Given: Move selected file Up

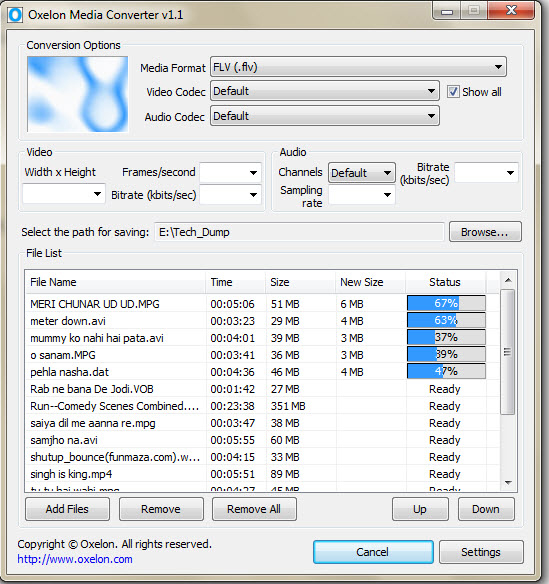Looking at the screenshot, I should pos(420,509).
